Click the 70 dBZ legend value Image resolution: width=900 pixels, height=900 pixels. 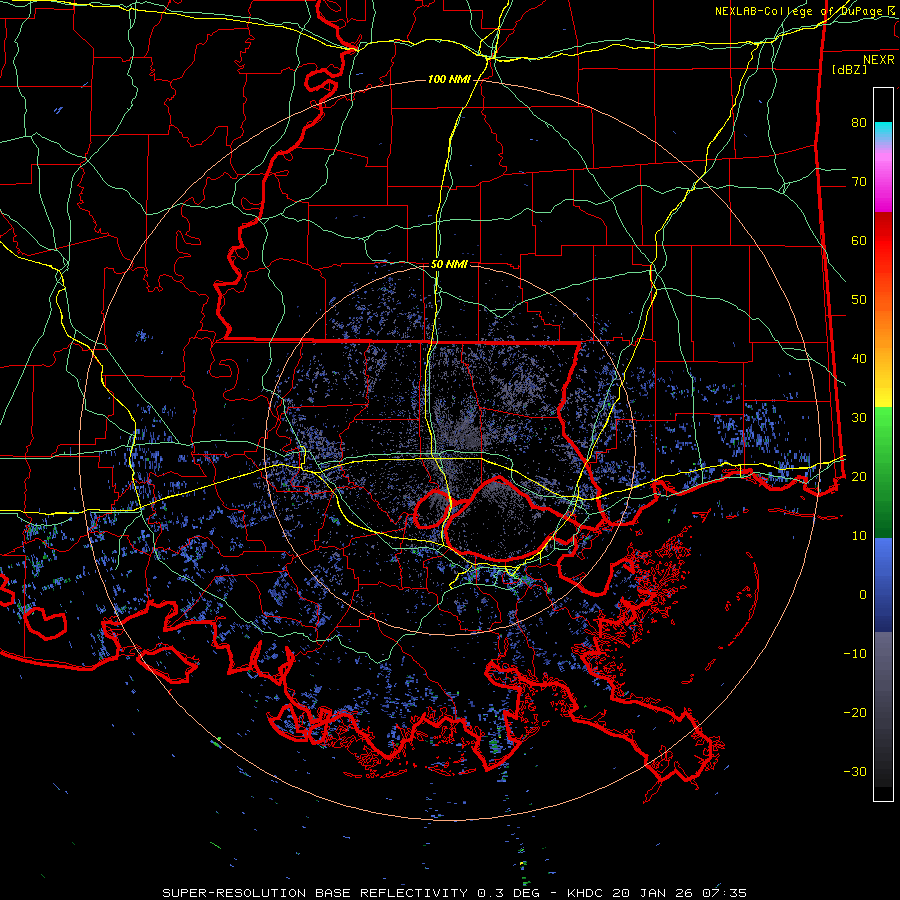point(859,181)
